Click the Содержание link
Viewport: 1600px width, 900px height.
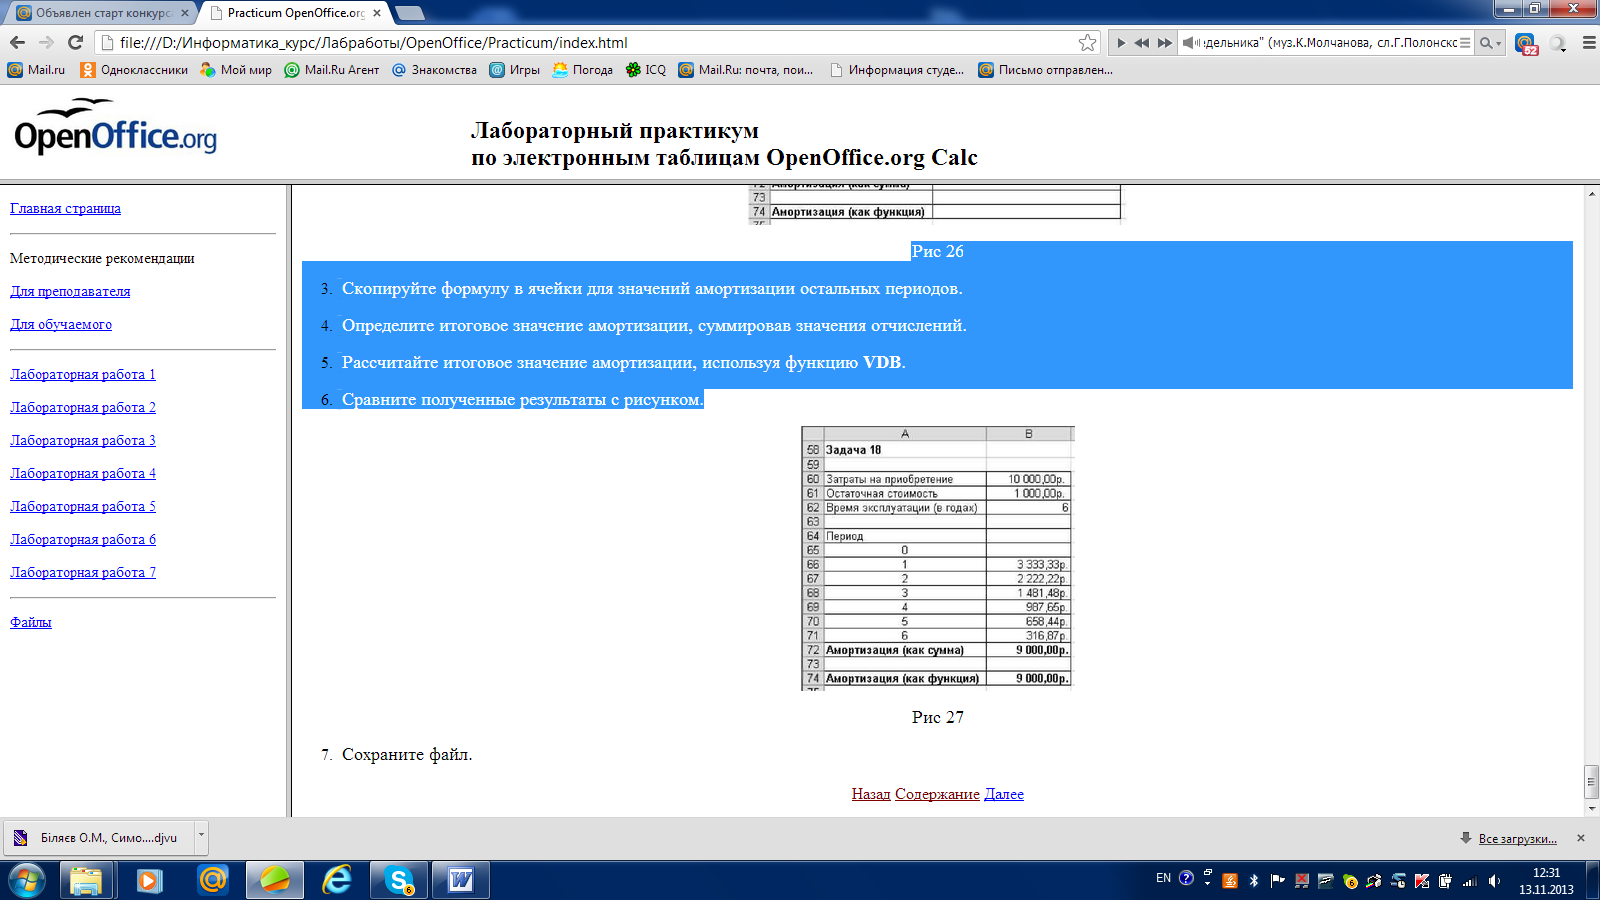tap(937, 794)
